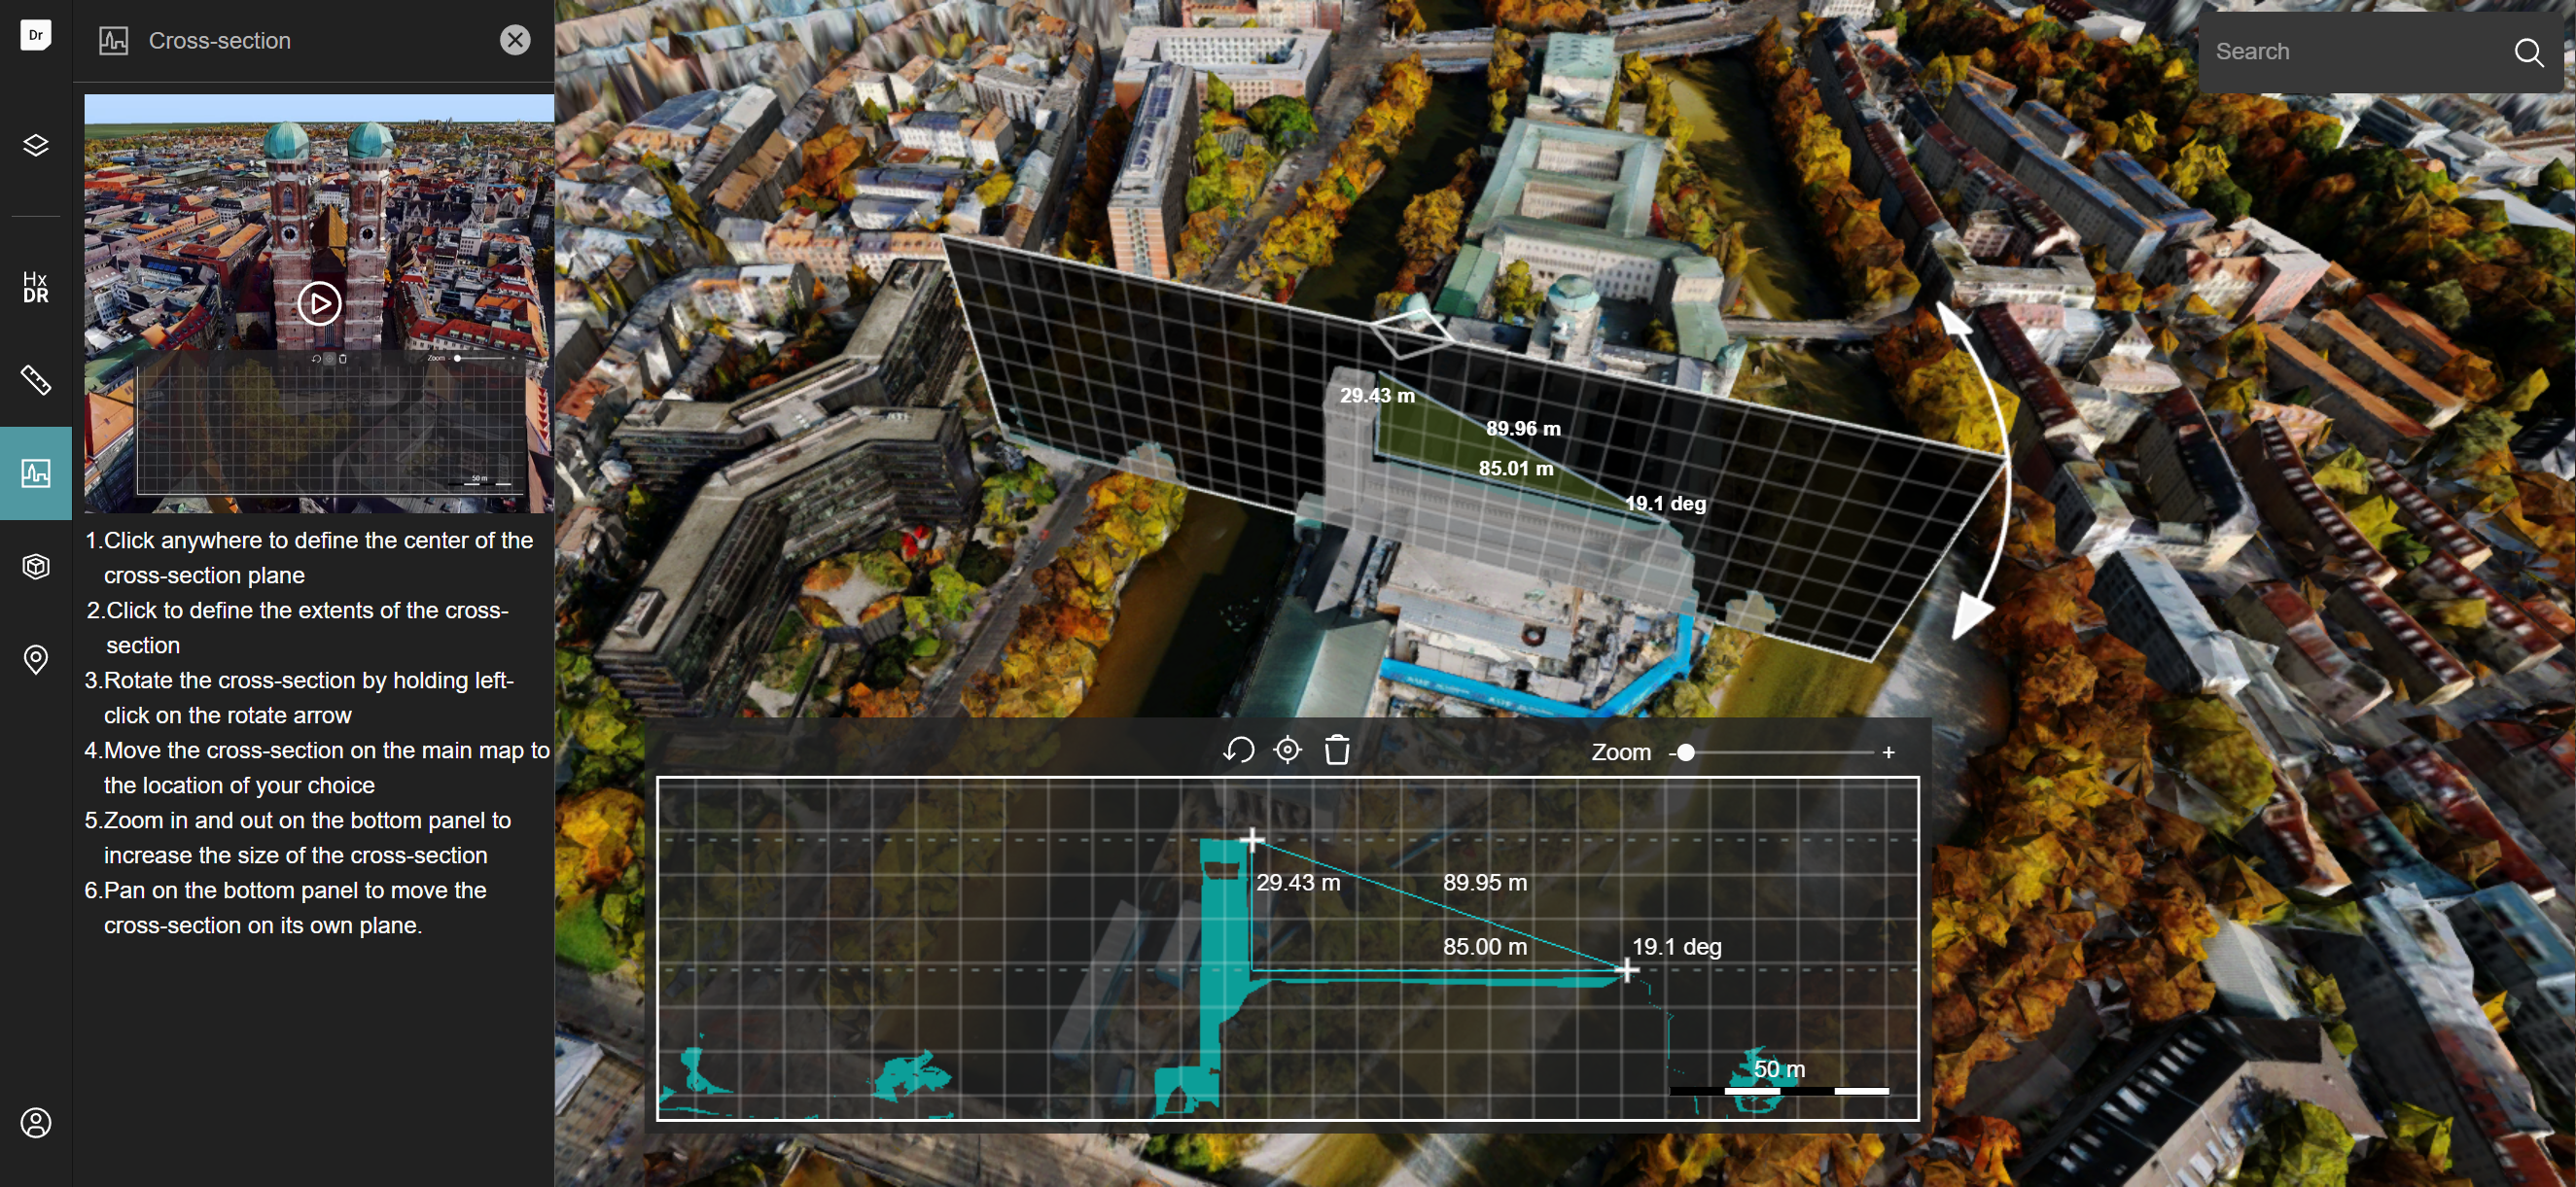Select the layers/overlays tool icon
Image resolution: width=2576 pixels, height=1187 pixels.
pos(38,146)
